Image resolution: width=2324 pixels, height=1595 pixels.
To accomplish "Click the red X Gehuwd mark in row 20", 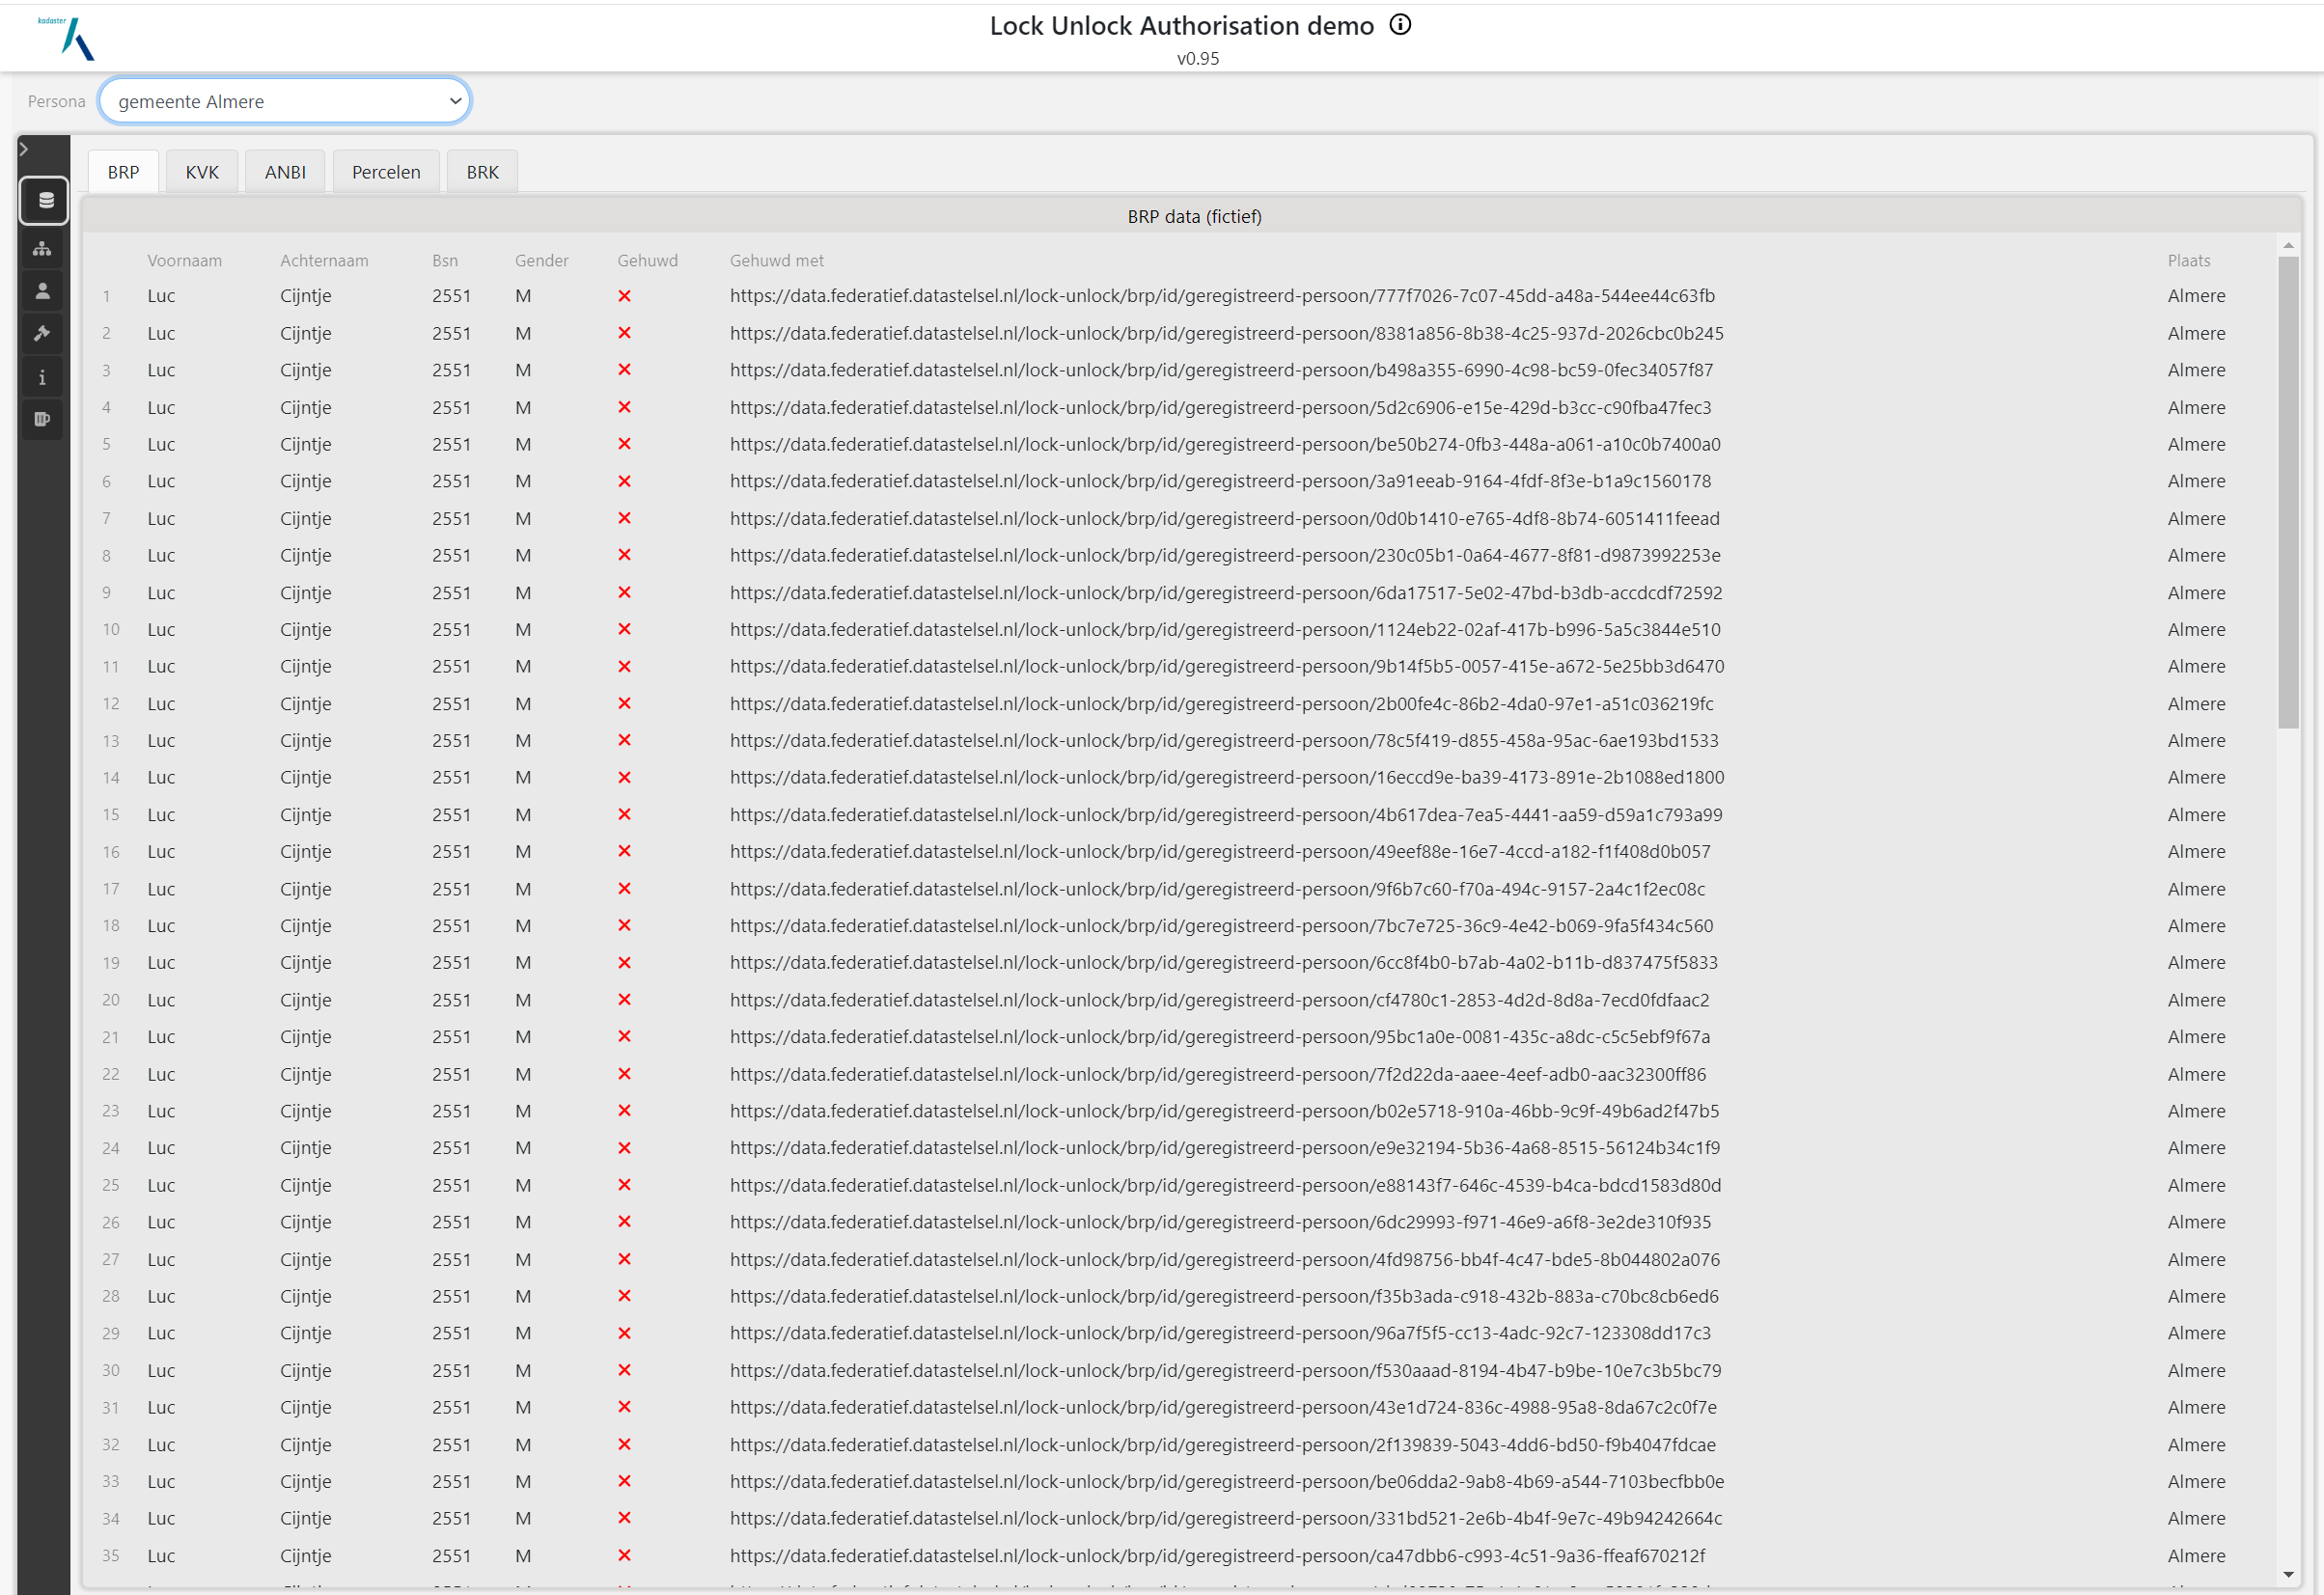I will (x=624, y=1000).
